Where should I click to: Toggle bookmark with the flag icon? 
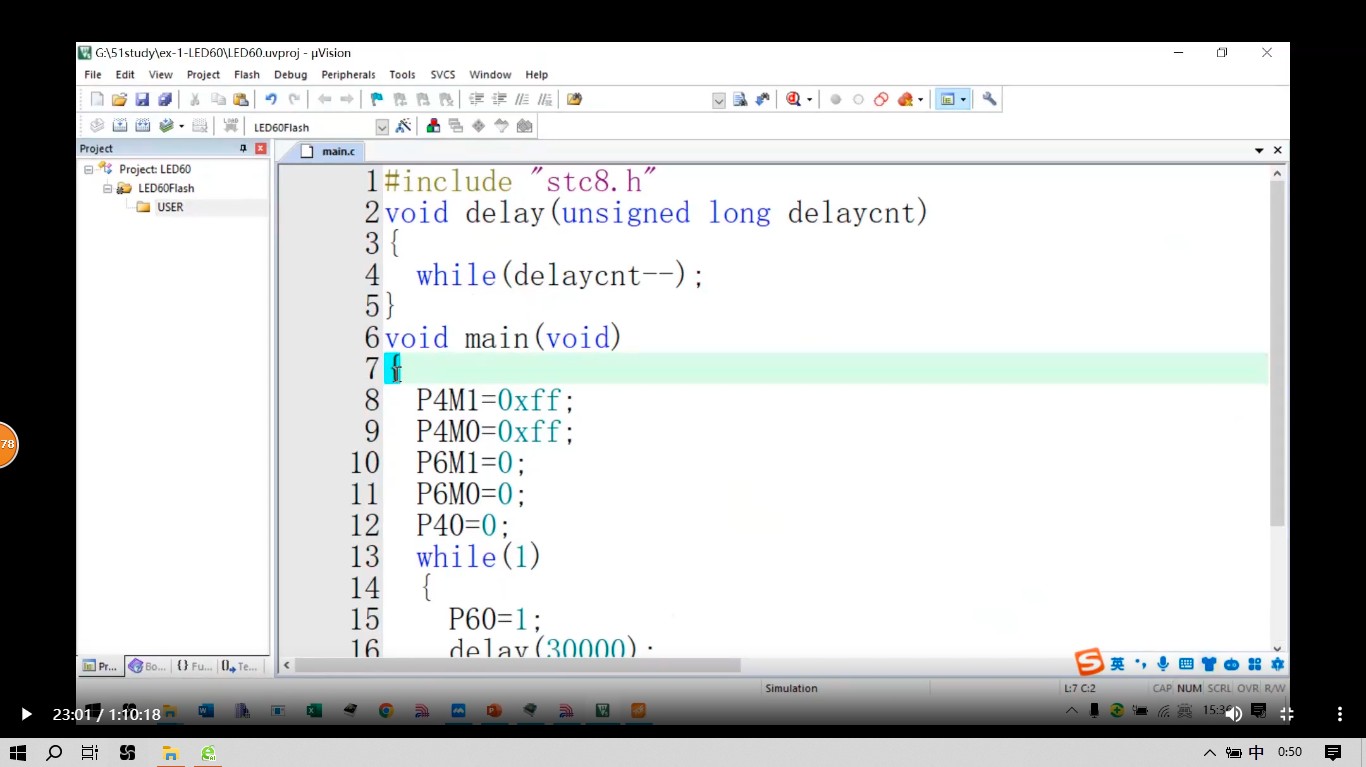click(x=376, y=99)
